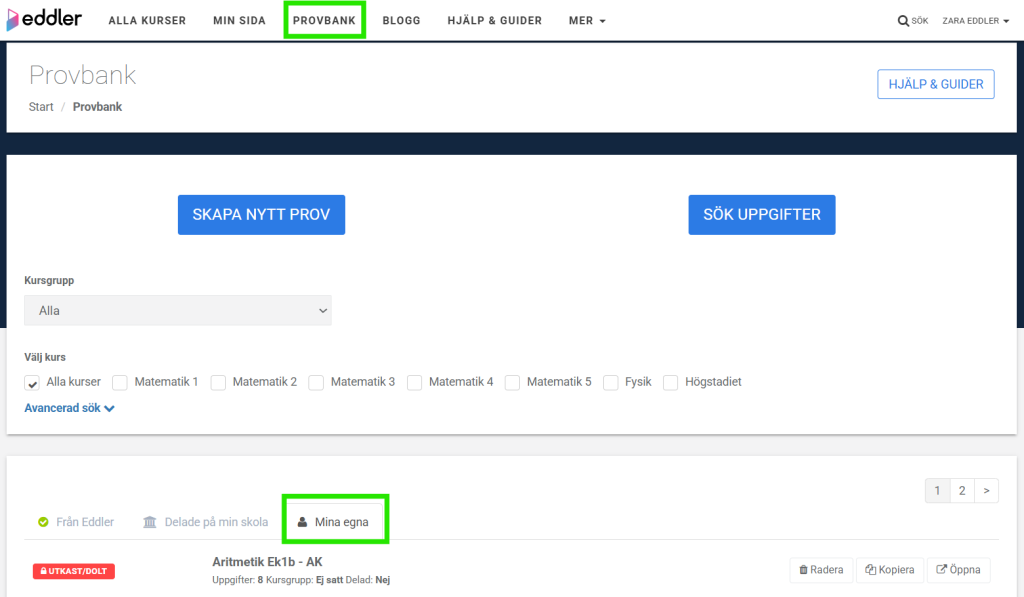Go to Alla kurser in the navbar
The height and width of the screenshot is (597, 1024).
click(147, 21)
